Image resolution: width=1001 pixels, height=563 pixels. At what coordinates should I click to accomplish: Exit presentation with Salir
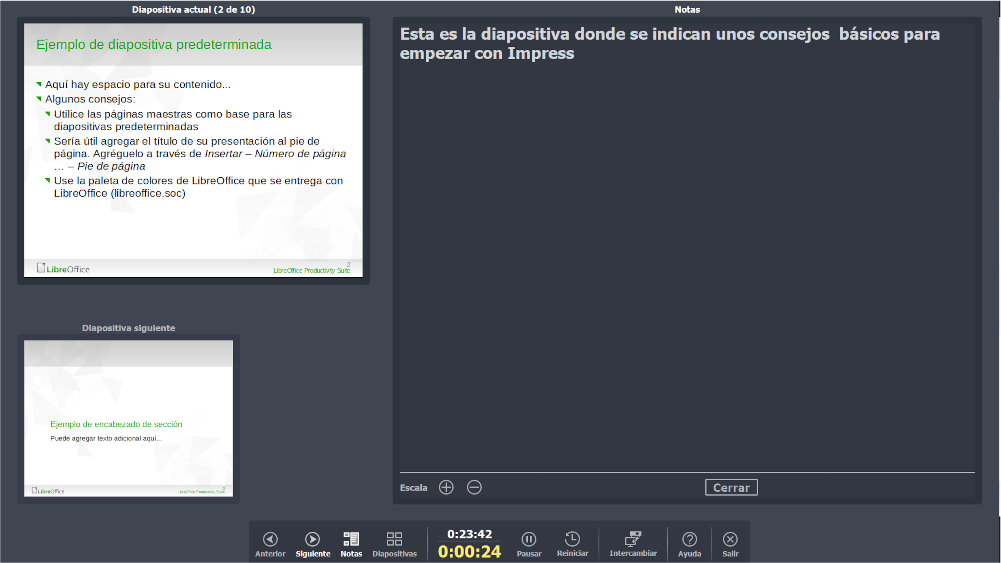point(730,544)
